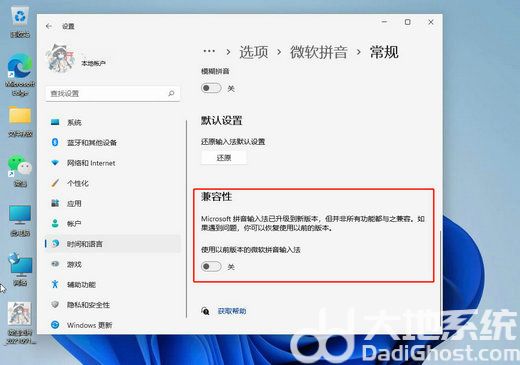Go to 选项 in breadcrumb

tap(253, 52)
